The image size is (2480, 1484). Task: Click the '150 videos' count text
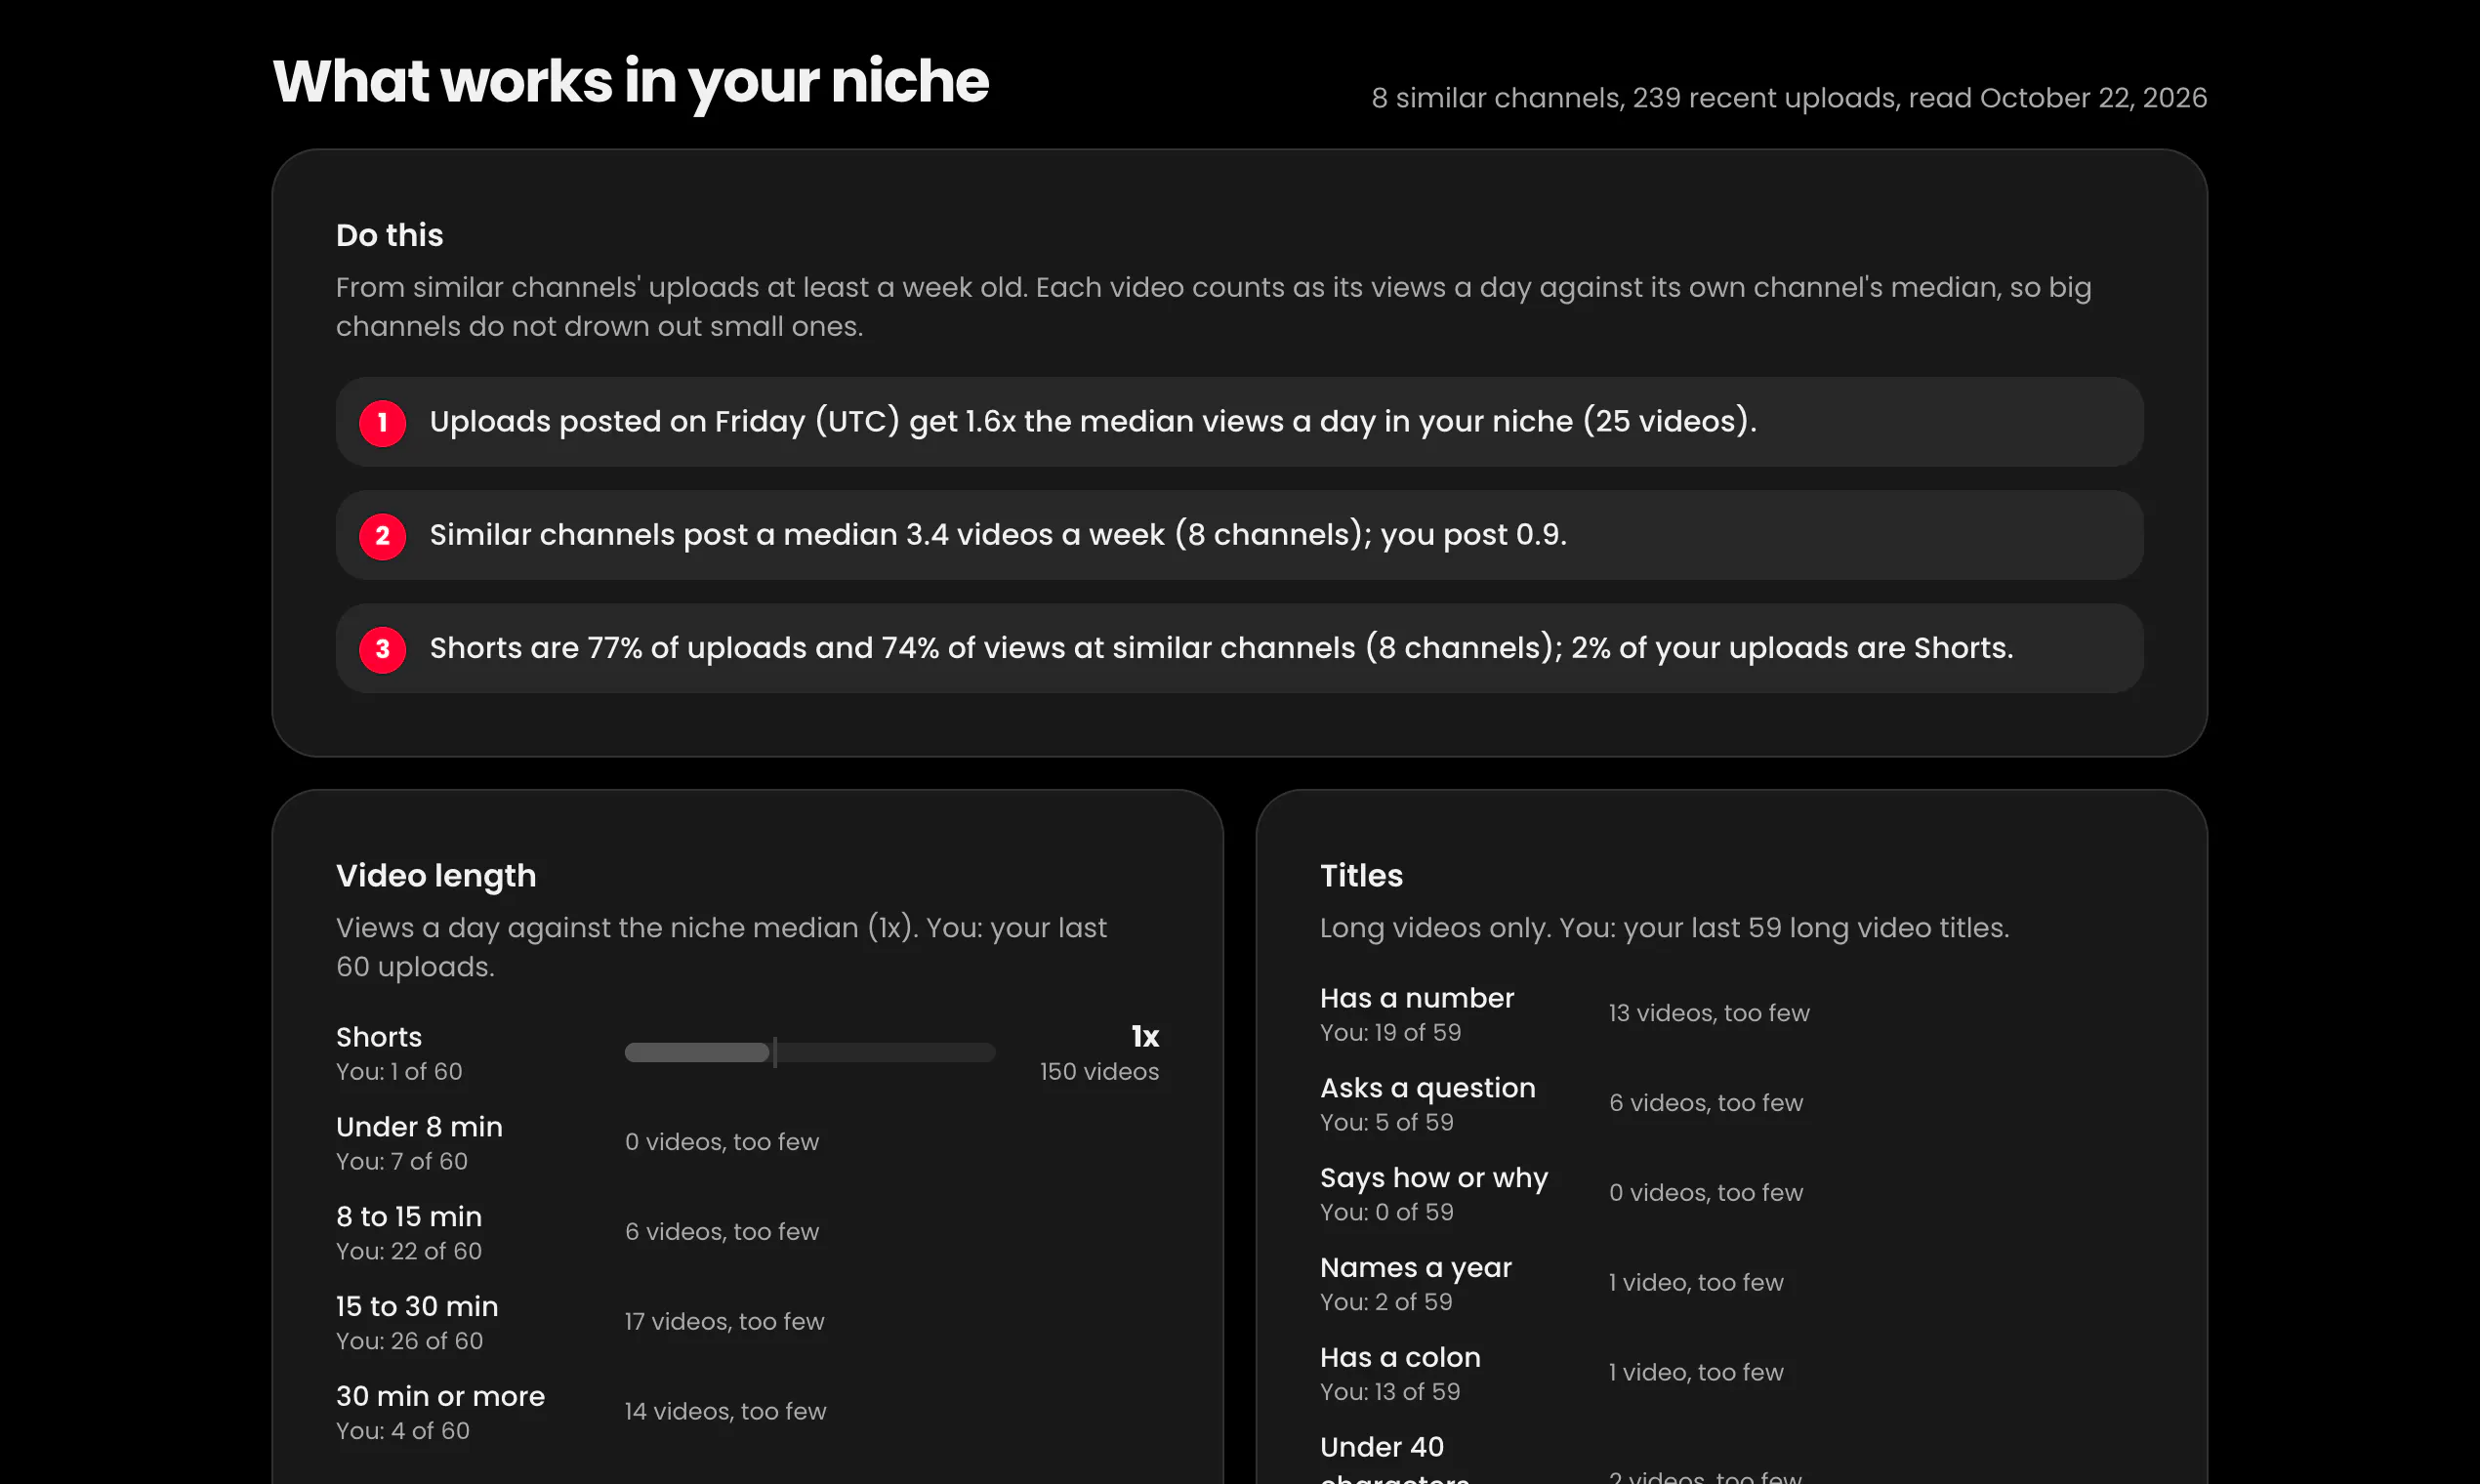[x=1099, y=1072]
